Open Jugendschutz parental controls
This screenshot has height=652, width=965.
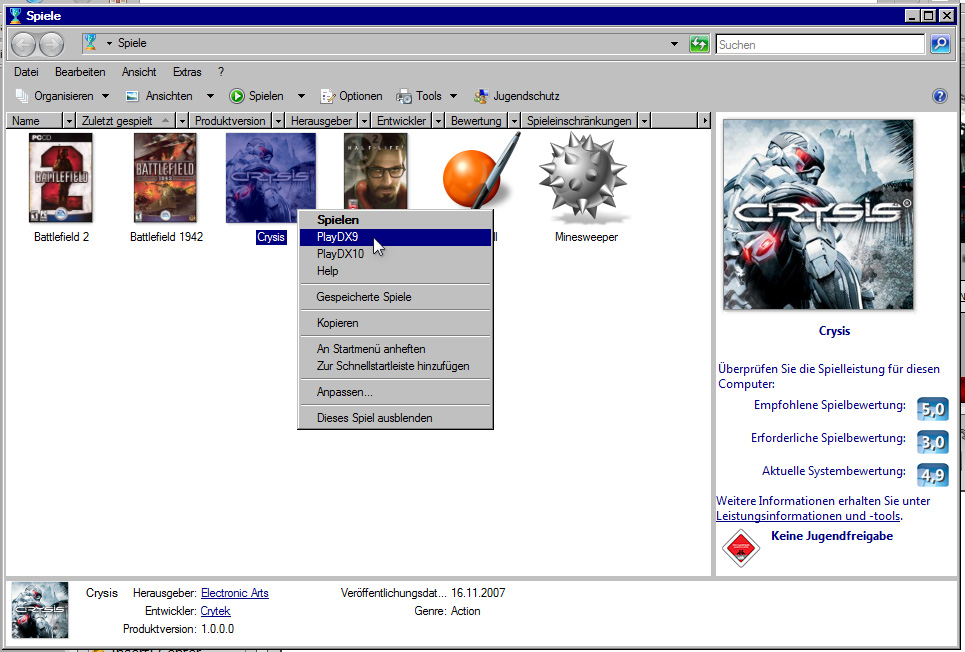coord(516,96)
